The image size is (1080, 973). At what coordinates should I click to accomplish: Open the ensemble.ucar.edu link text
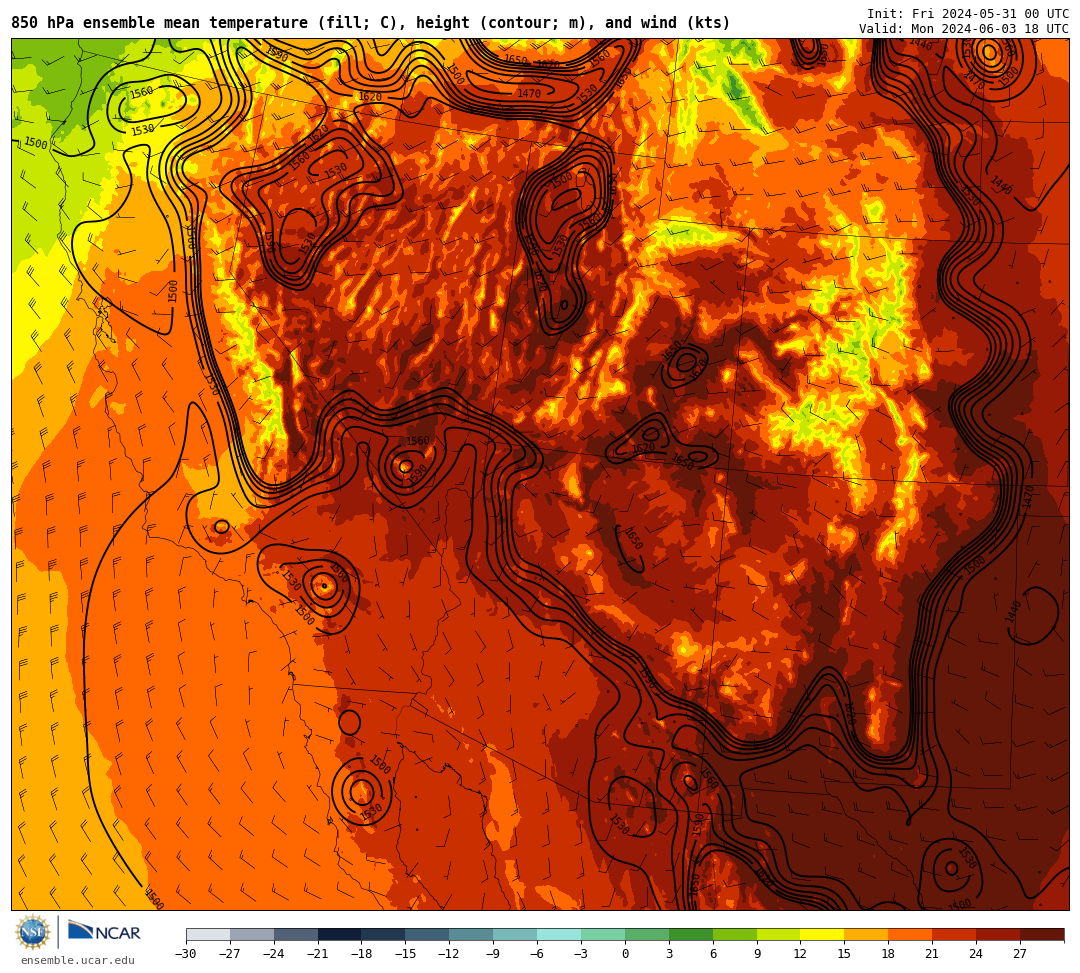click(78, 960)
